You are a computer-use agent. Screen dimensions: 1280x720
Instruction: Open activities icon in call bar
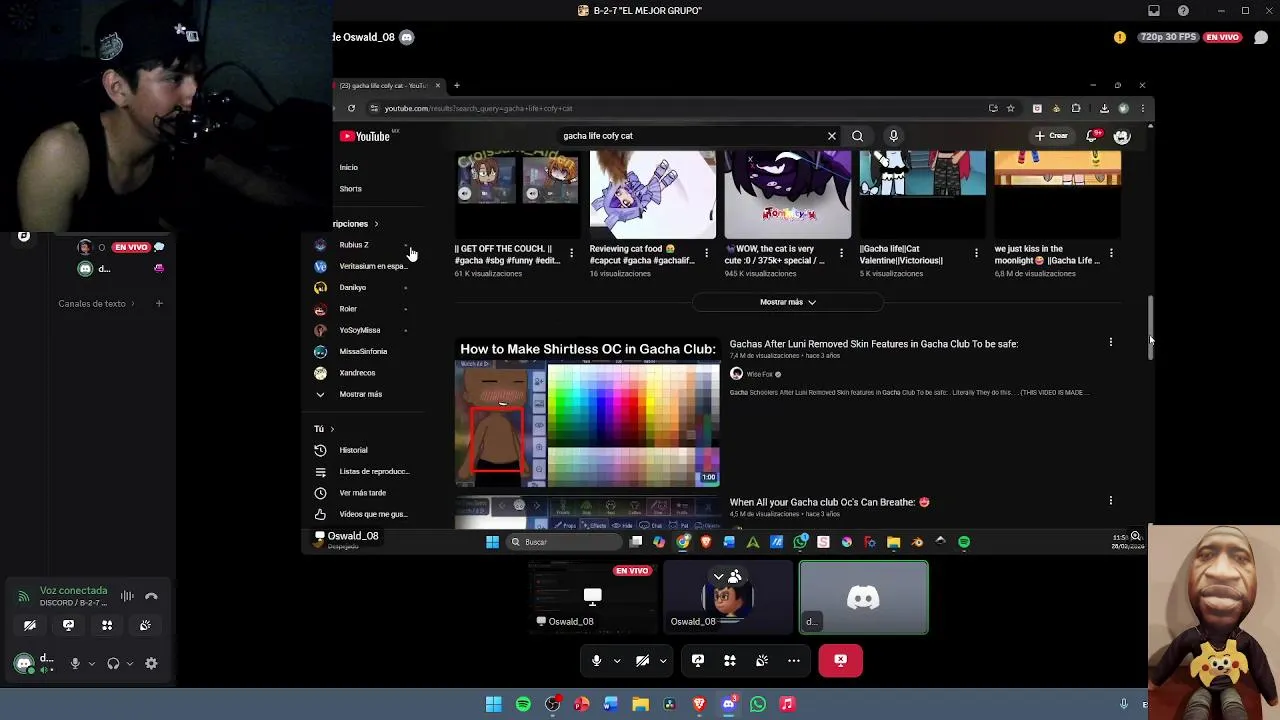tap(730, 660)
